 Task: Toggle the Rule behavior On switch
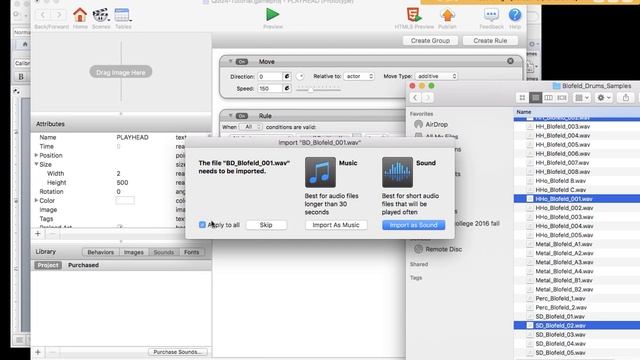(242, 116)
